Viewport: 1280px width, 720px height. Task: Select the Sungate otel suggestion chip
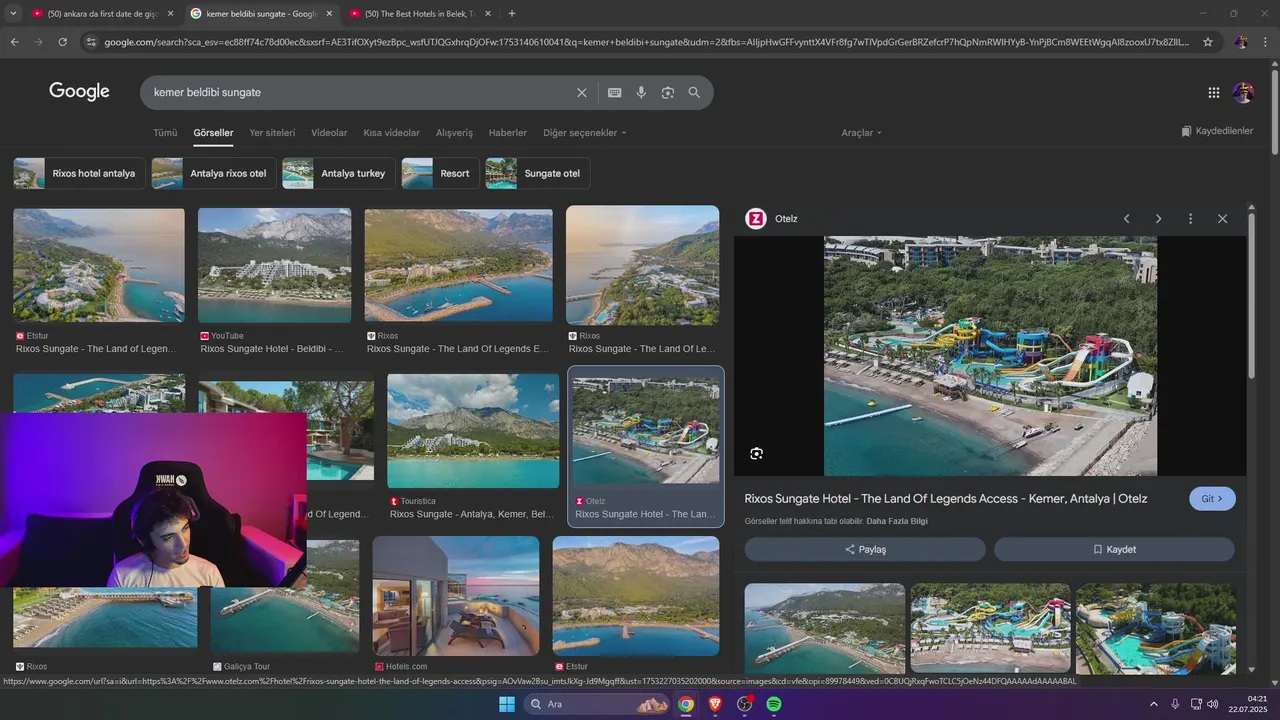(x=537, y=173)
